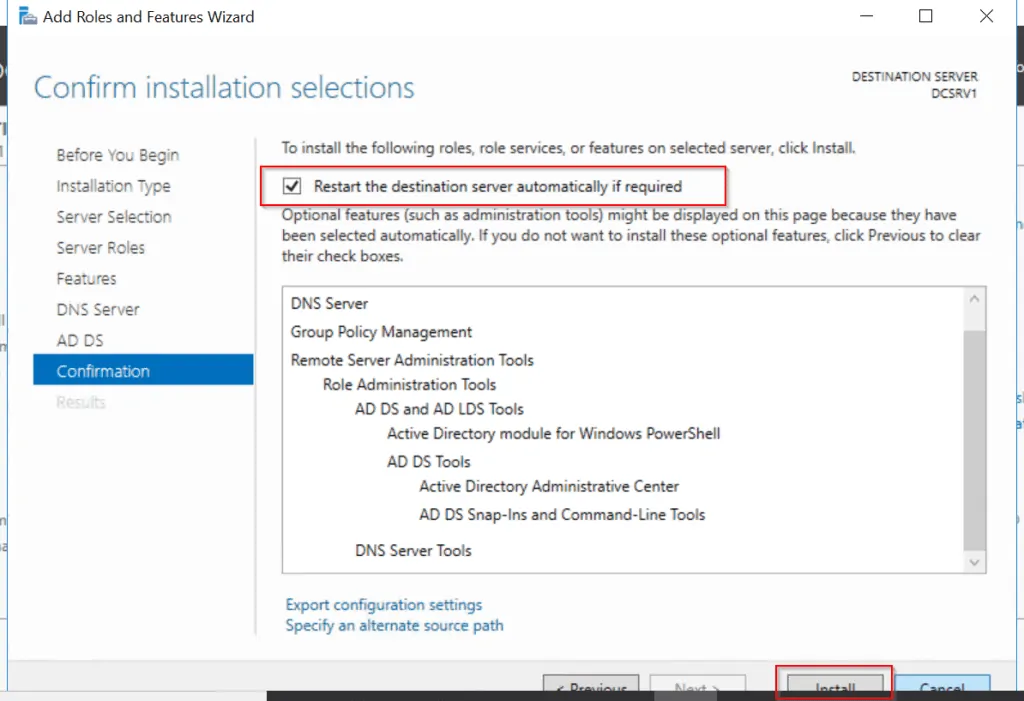Select Active Directory module for Windows PowerShell

coord(554,434)
